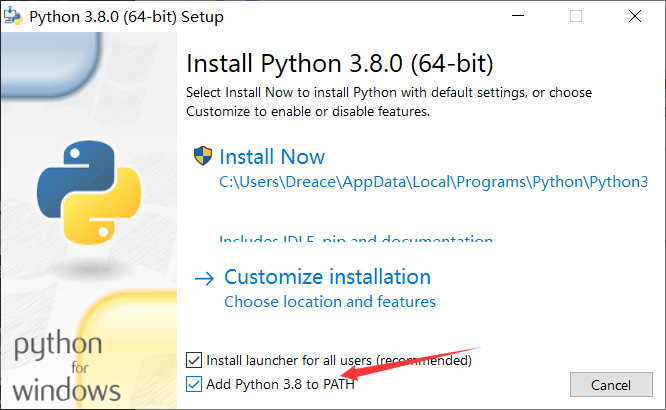Click 'Choose location and features' subtitle
The image size is (666, 410).
coord(330,301)
